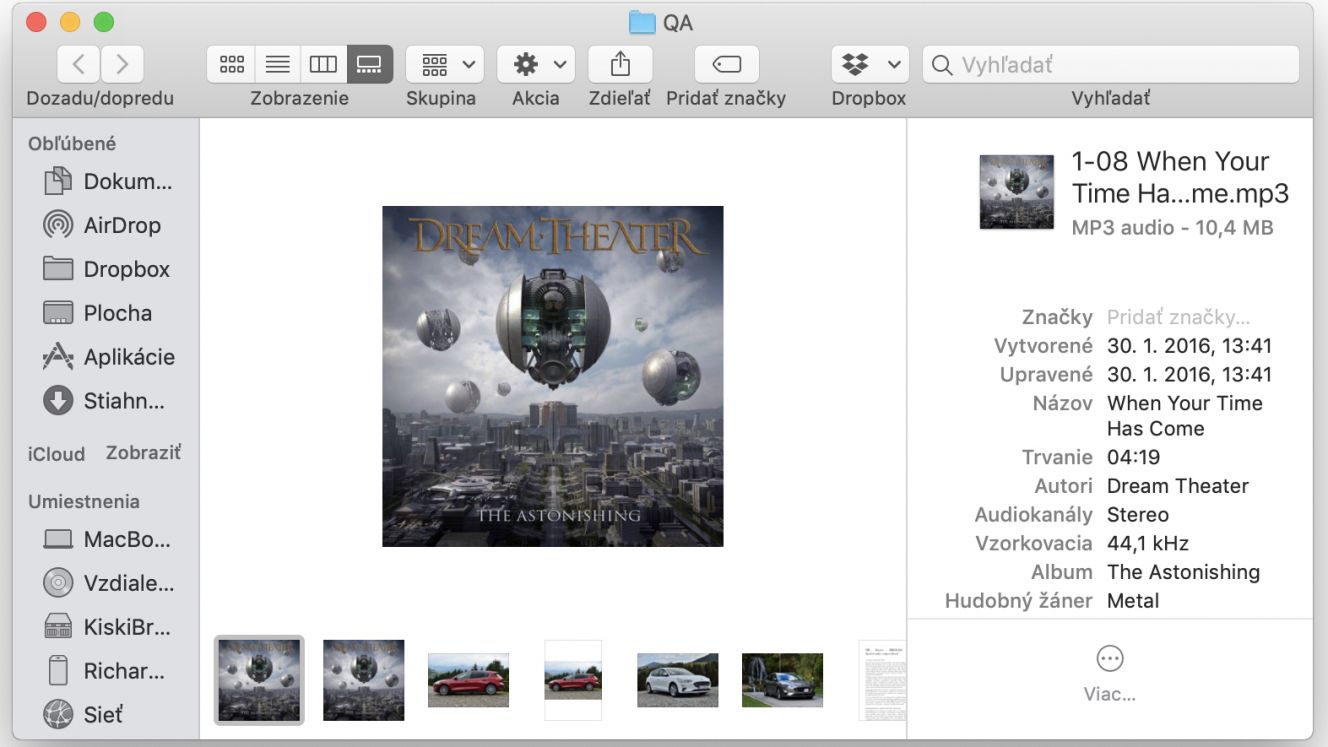Click When Your Time Has Come title value
Screen dimensions: 1328x747
(1184, 416)
